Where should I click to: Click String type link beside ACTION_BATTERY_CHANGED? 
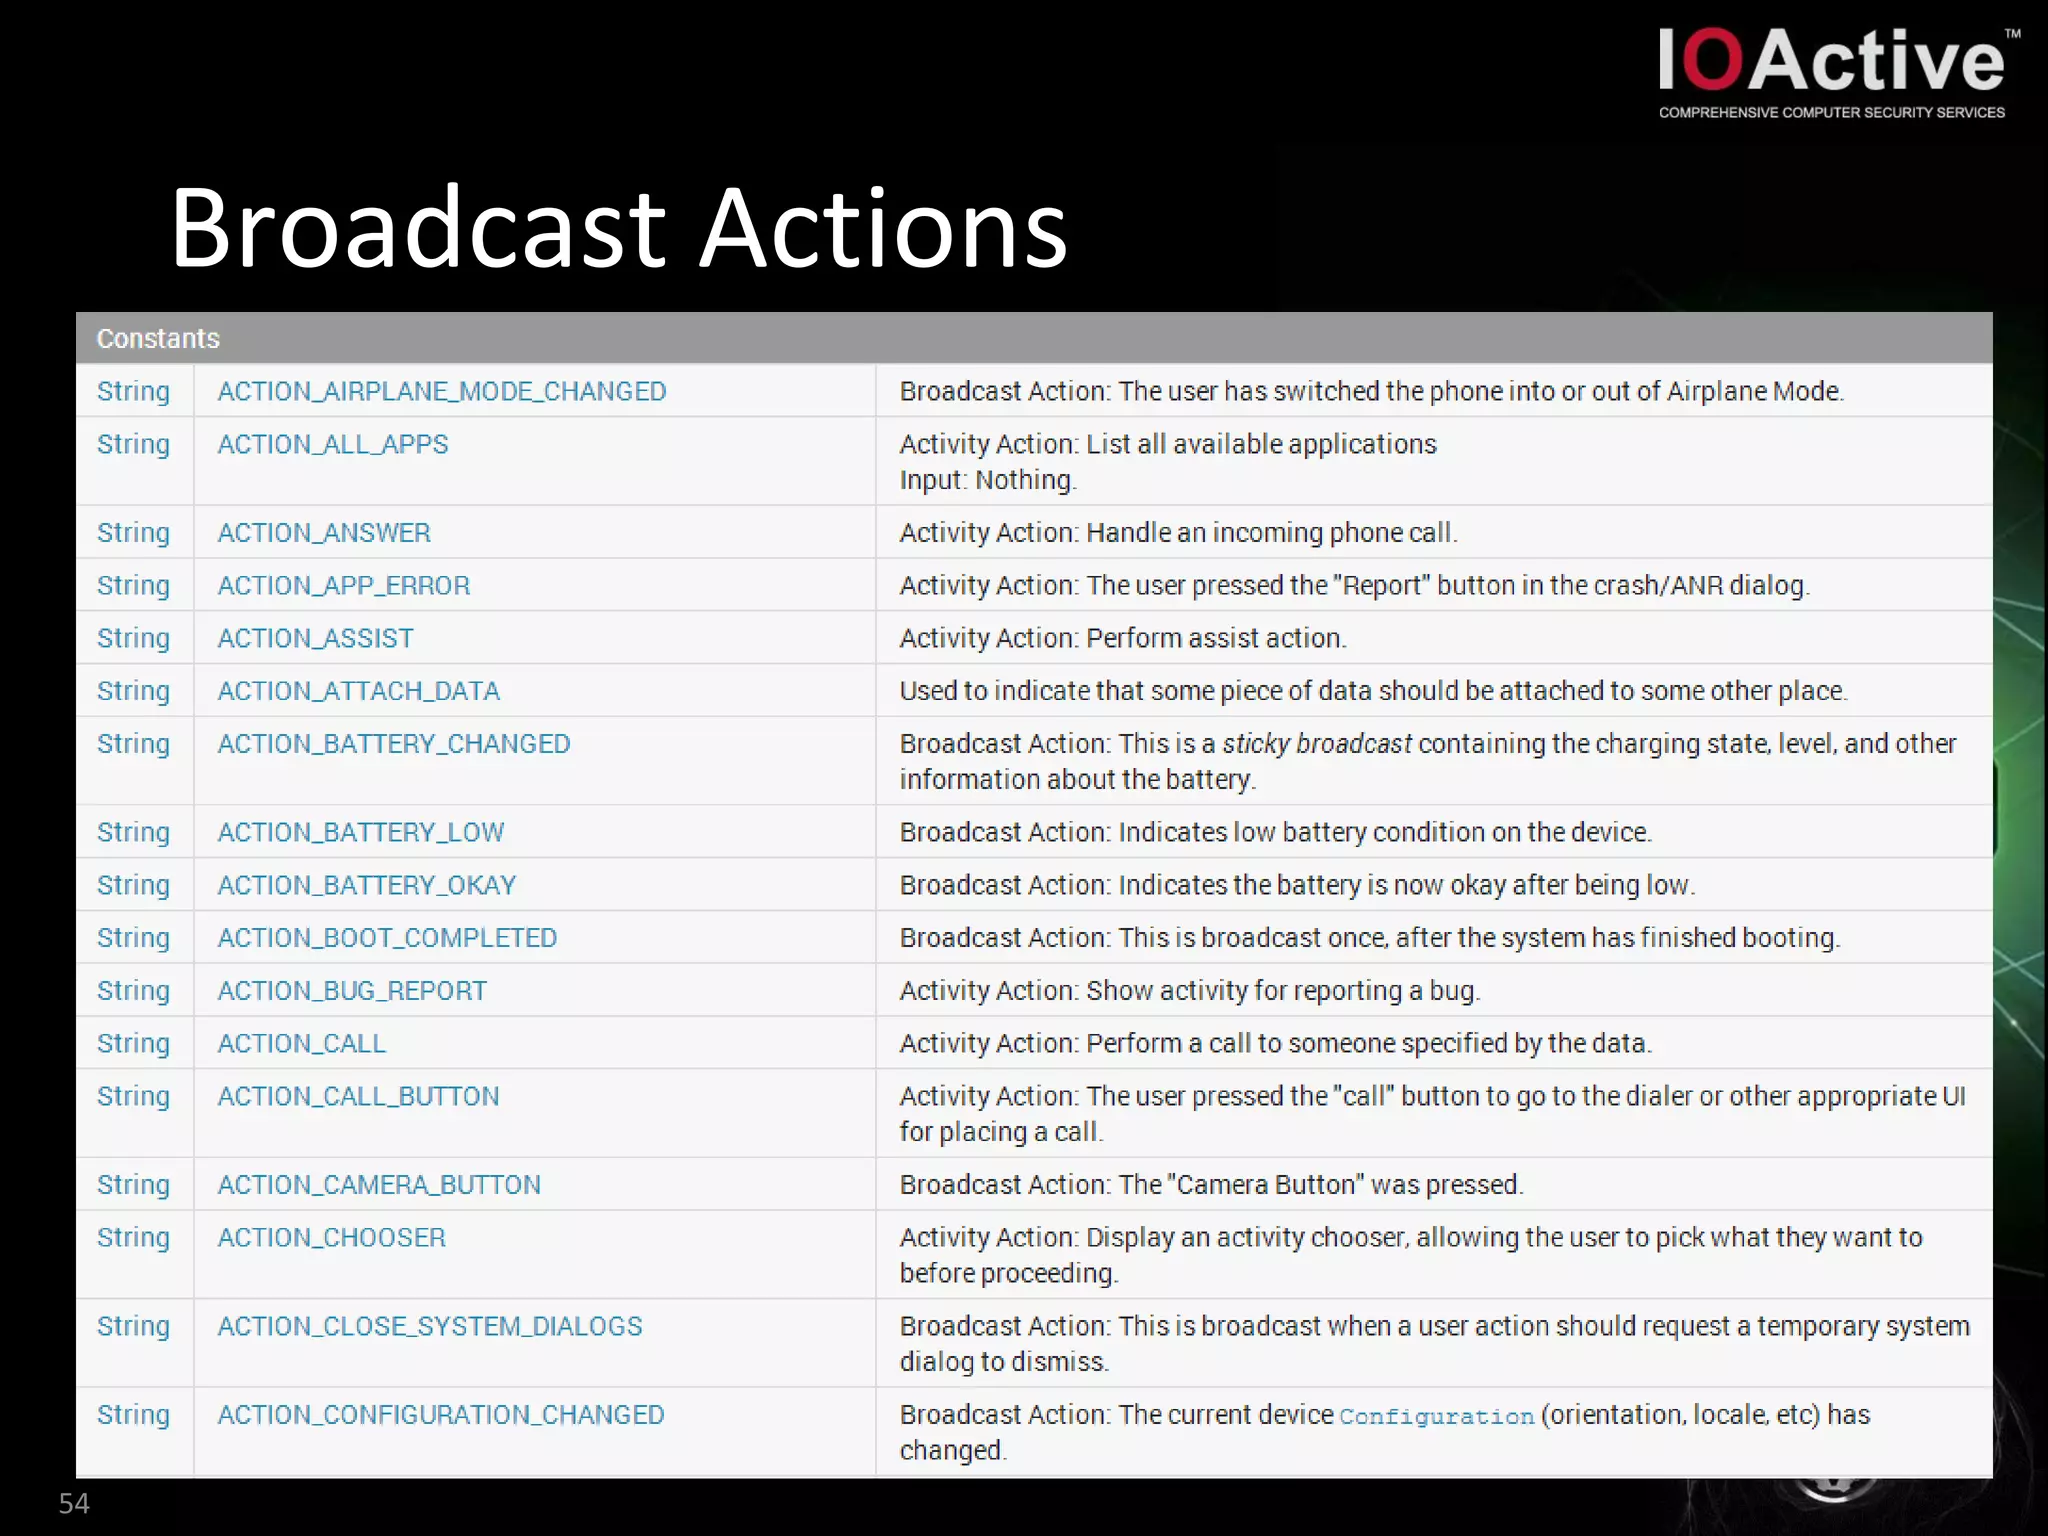pos(133,745)
